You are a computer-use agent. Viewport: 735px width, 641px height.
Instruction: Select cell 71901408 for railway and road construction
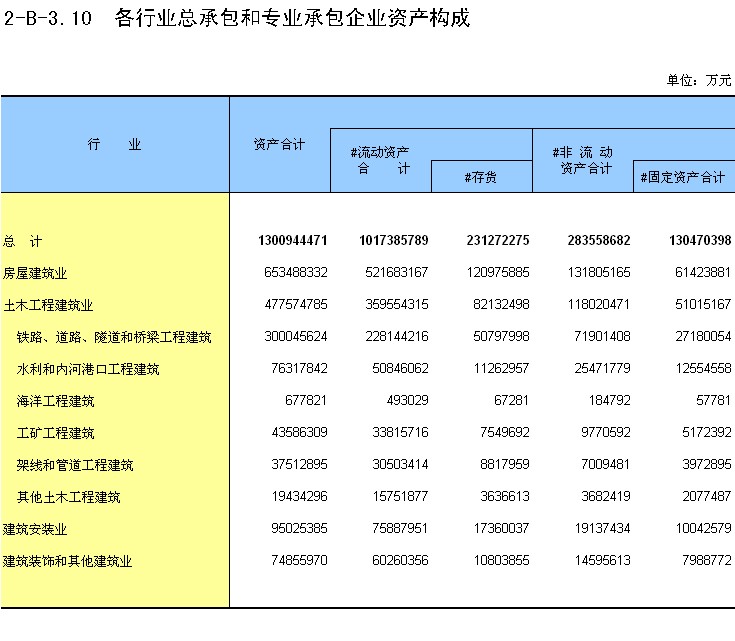(602, 336)
